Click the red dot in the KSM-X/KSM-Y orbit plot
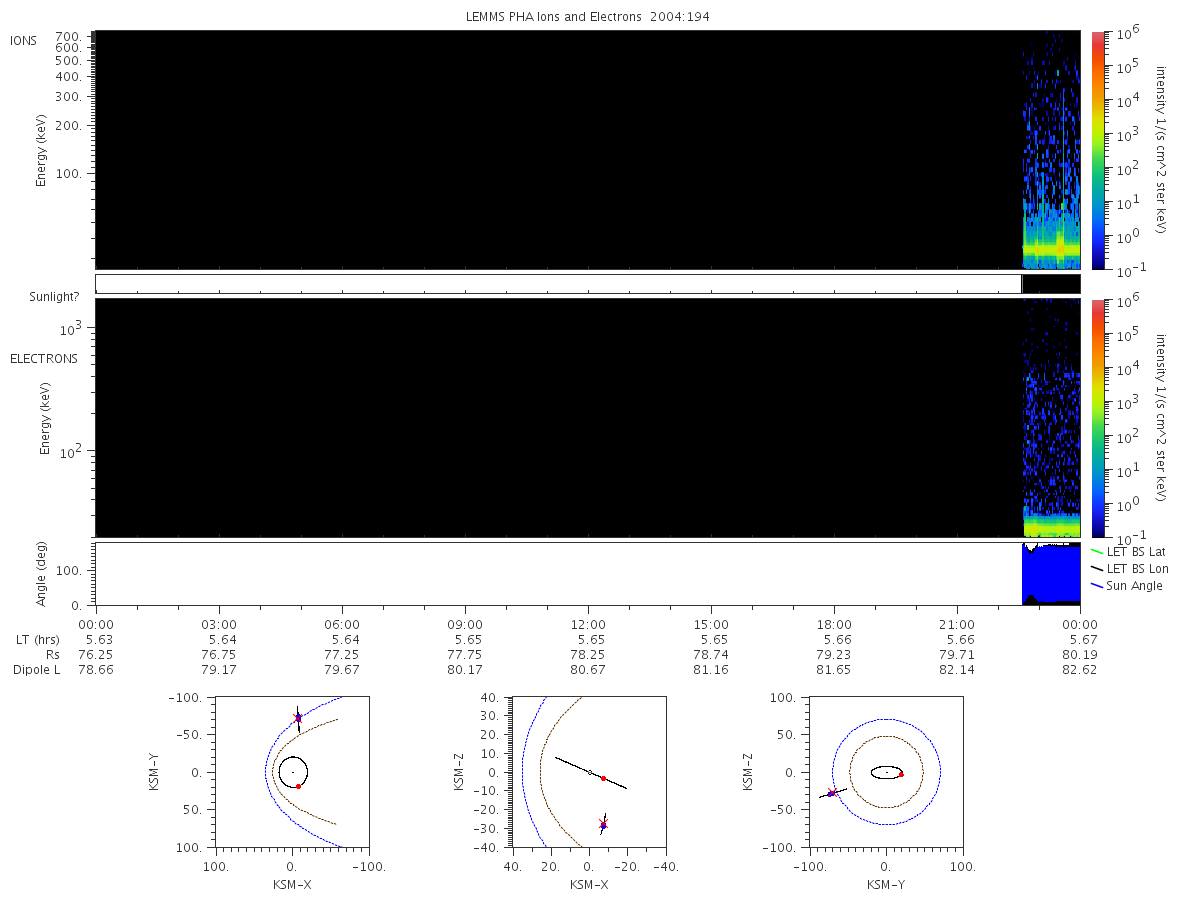Viewport: 1200px width, 900px height. 298,787
